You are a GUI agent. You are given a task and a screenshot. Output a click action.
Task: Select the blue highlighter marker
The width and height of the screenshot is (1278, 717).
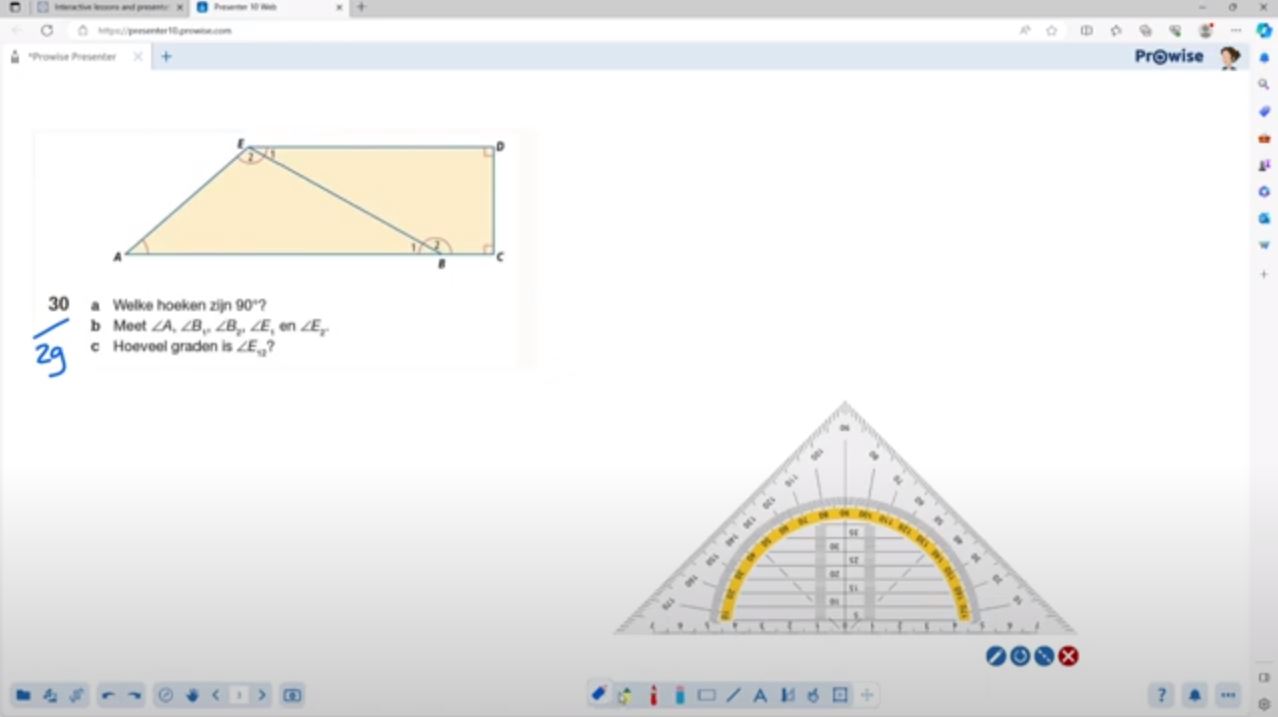(x=680, y=694)
